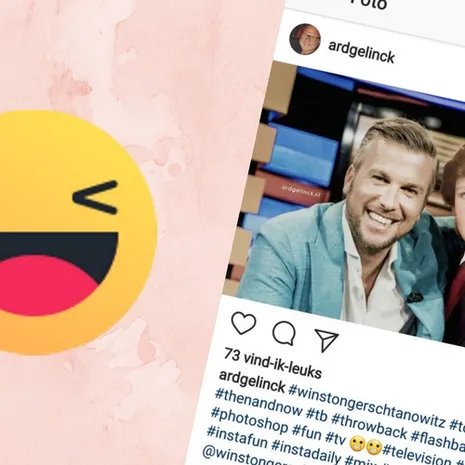Image resolution: width=465 pixels, height=465 pixels.
Task: Click the heart like icon
Action: 244,323
